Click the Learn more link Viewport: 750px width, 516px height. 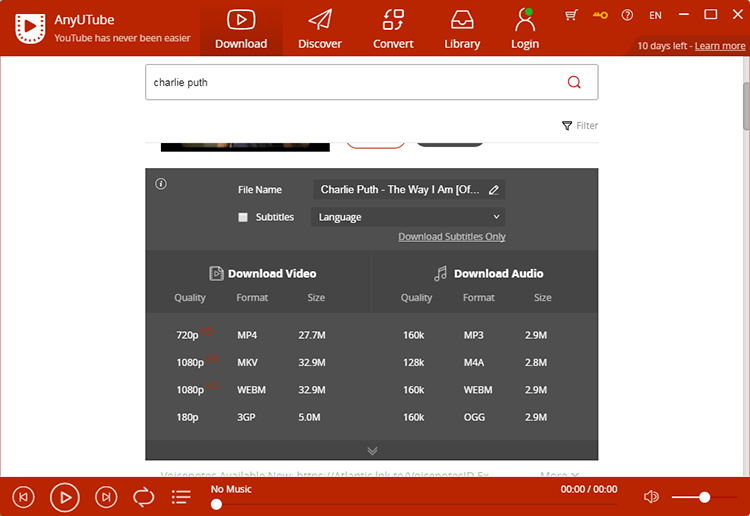tap(720, 46)
